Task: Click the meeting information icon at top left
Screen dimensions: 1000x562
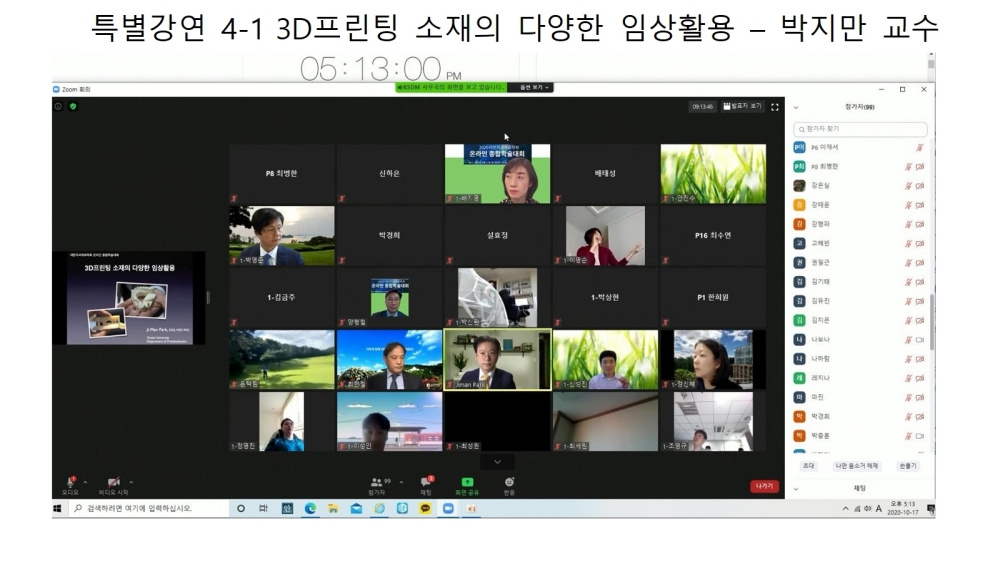Action: click(x=59, y=106)
